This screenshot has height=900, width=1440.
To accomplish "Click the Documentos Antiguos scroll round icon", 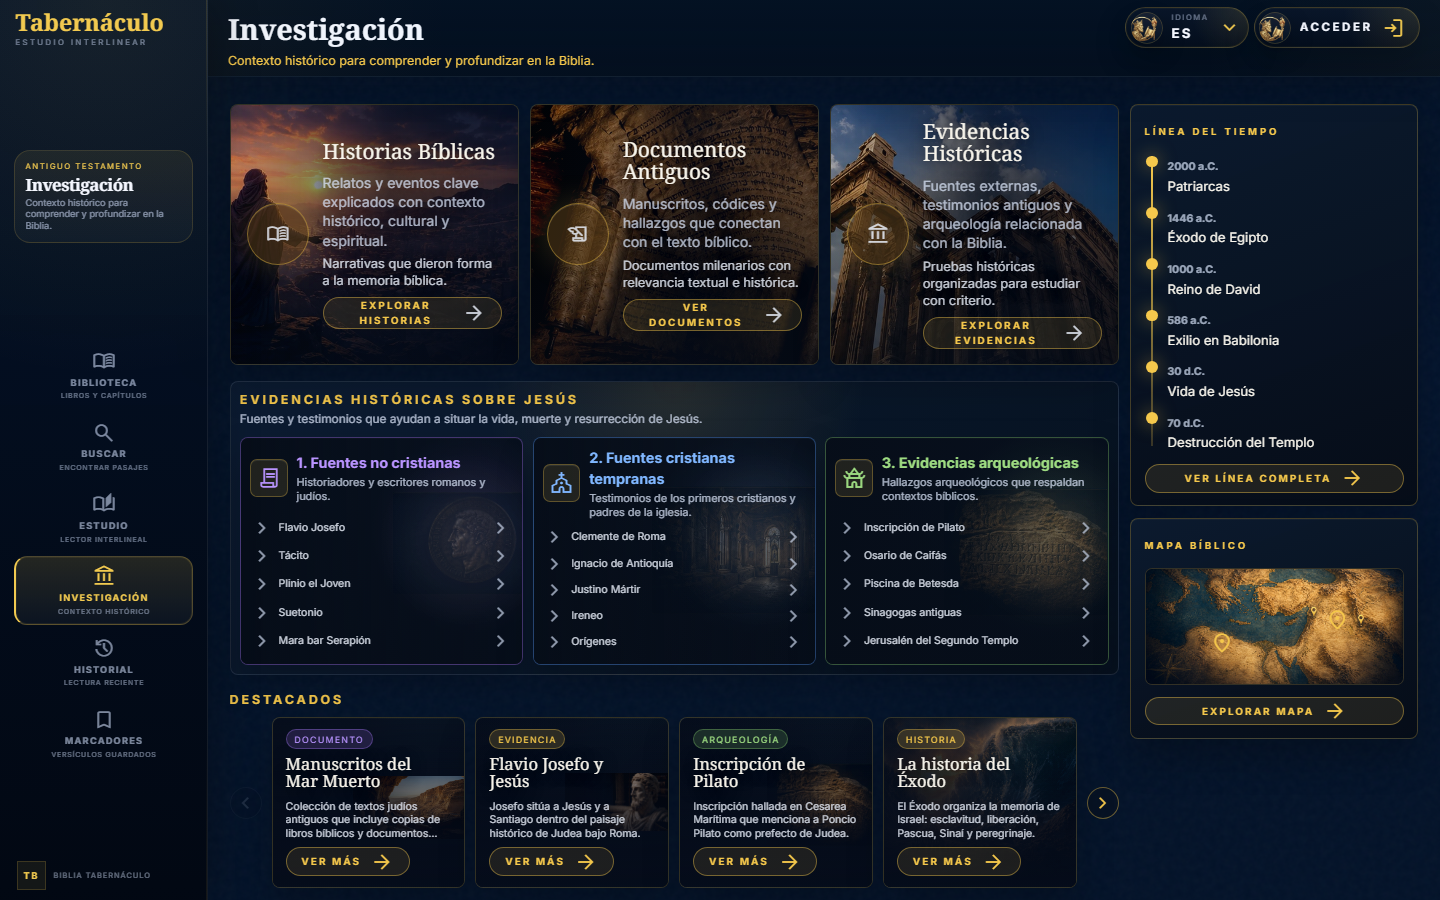I will click(578, 234).
